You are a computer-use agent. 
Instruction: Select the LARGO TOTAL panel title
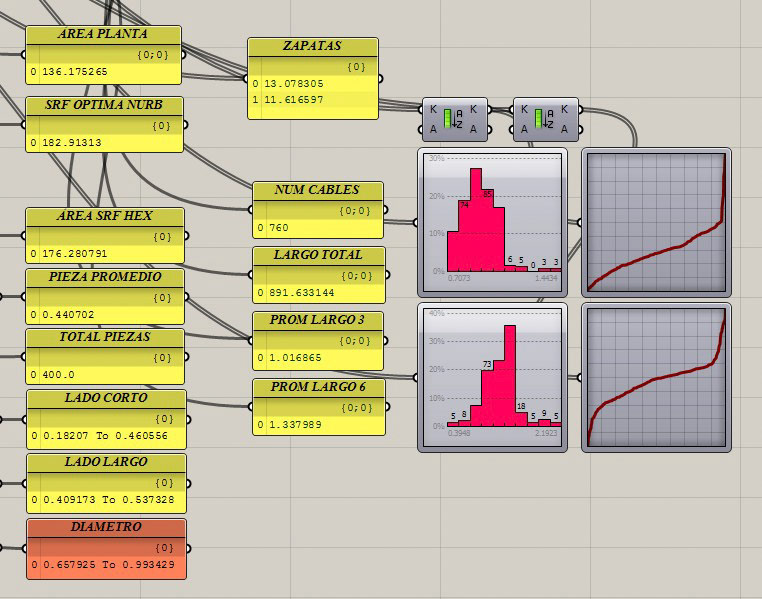coord(318,255)
